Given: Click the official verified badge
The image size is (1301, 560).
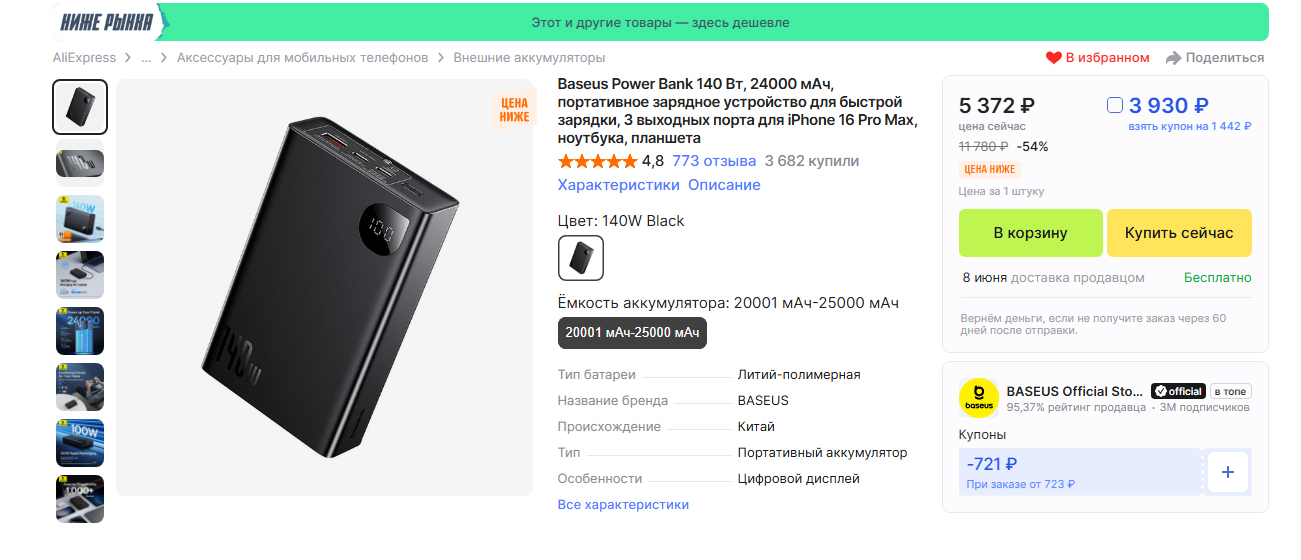Looking at the screenshot, I should point(1178,391).
